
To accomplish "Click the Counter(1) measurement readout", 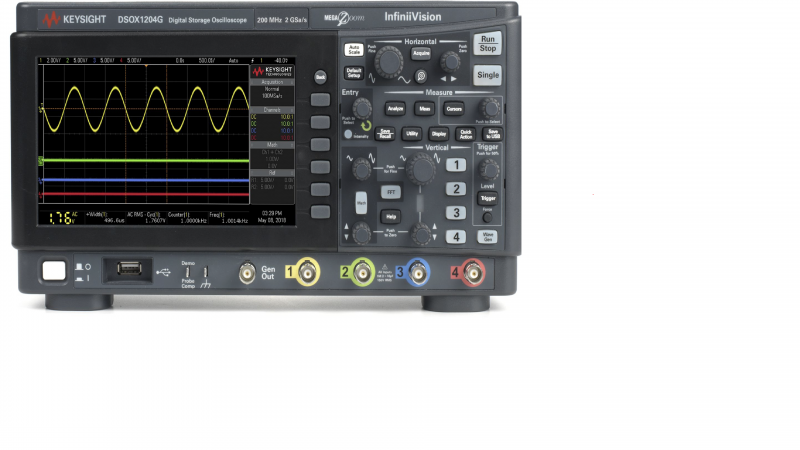I will pyautogui.click(x=187, y=218).
